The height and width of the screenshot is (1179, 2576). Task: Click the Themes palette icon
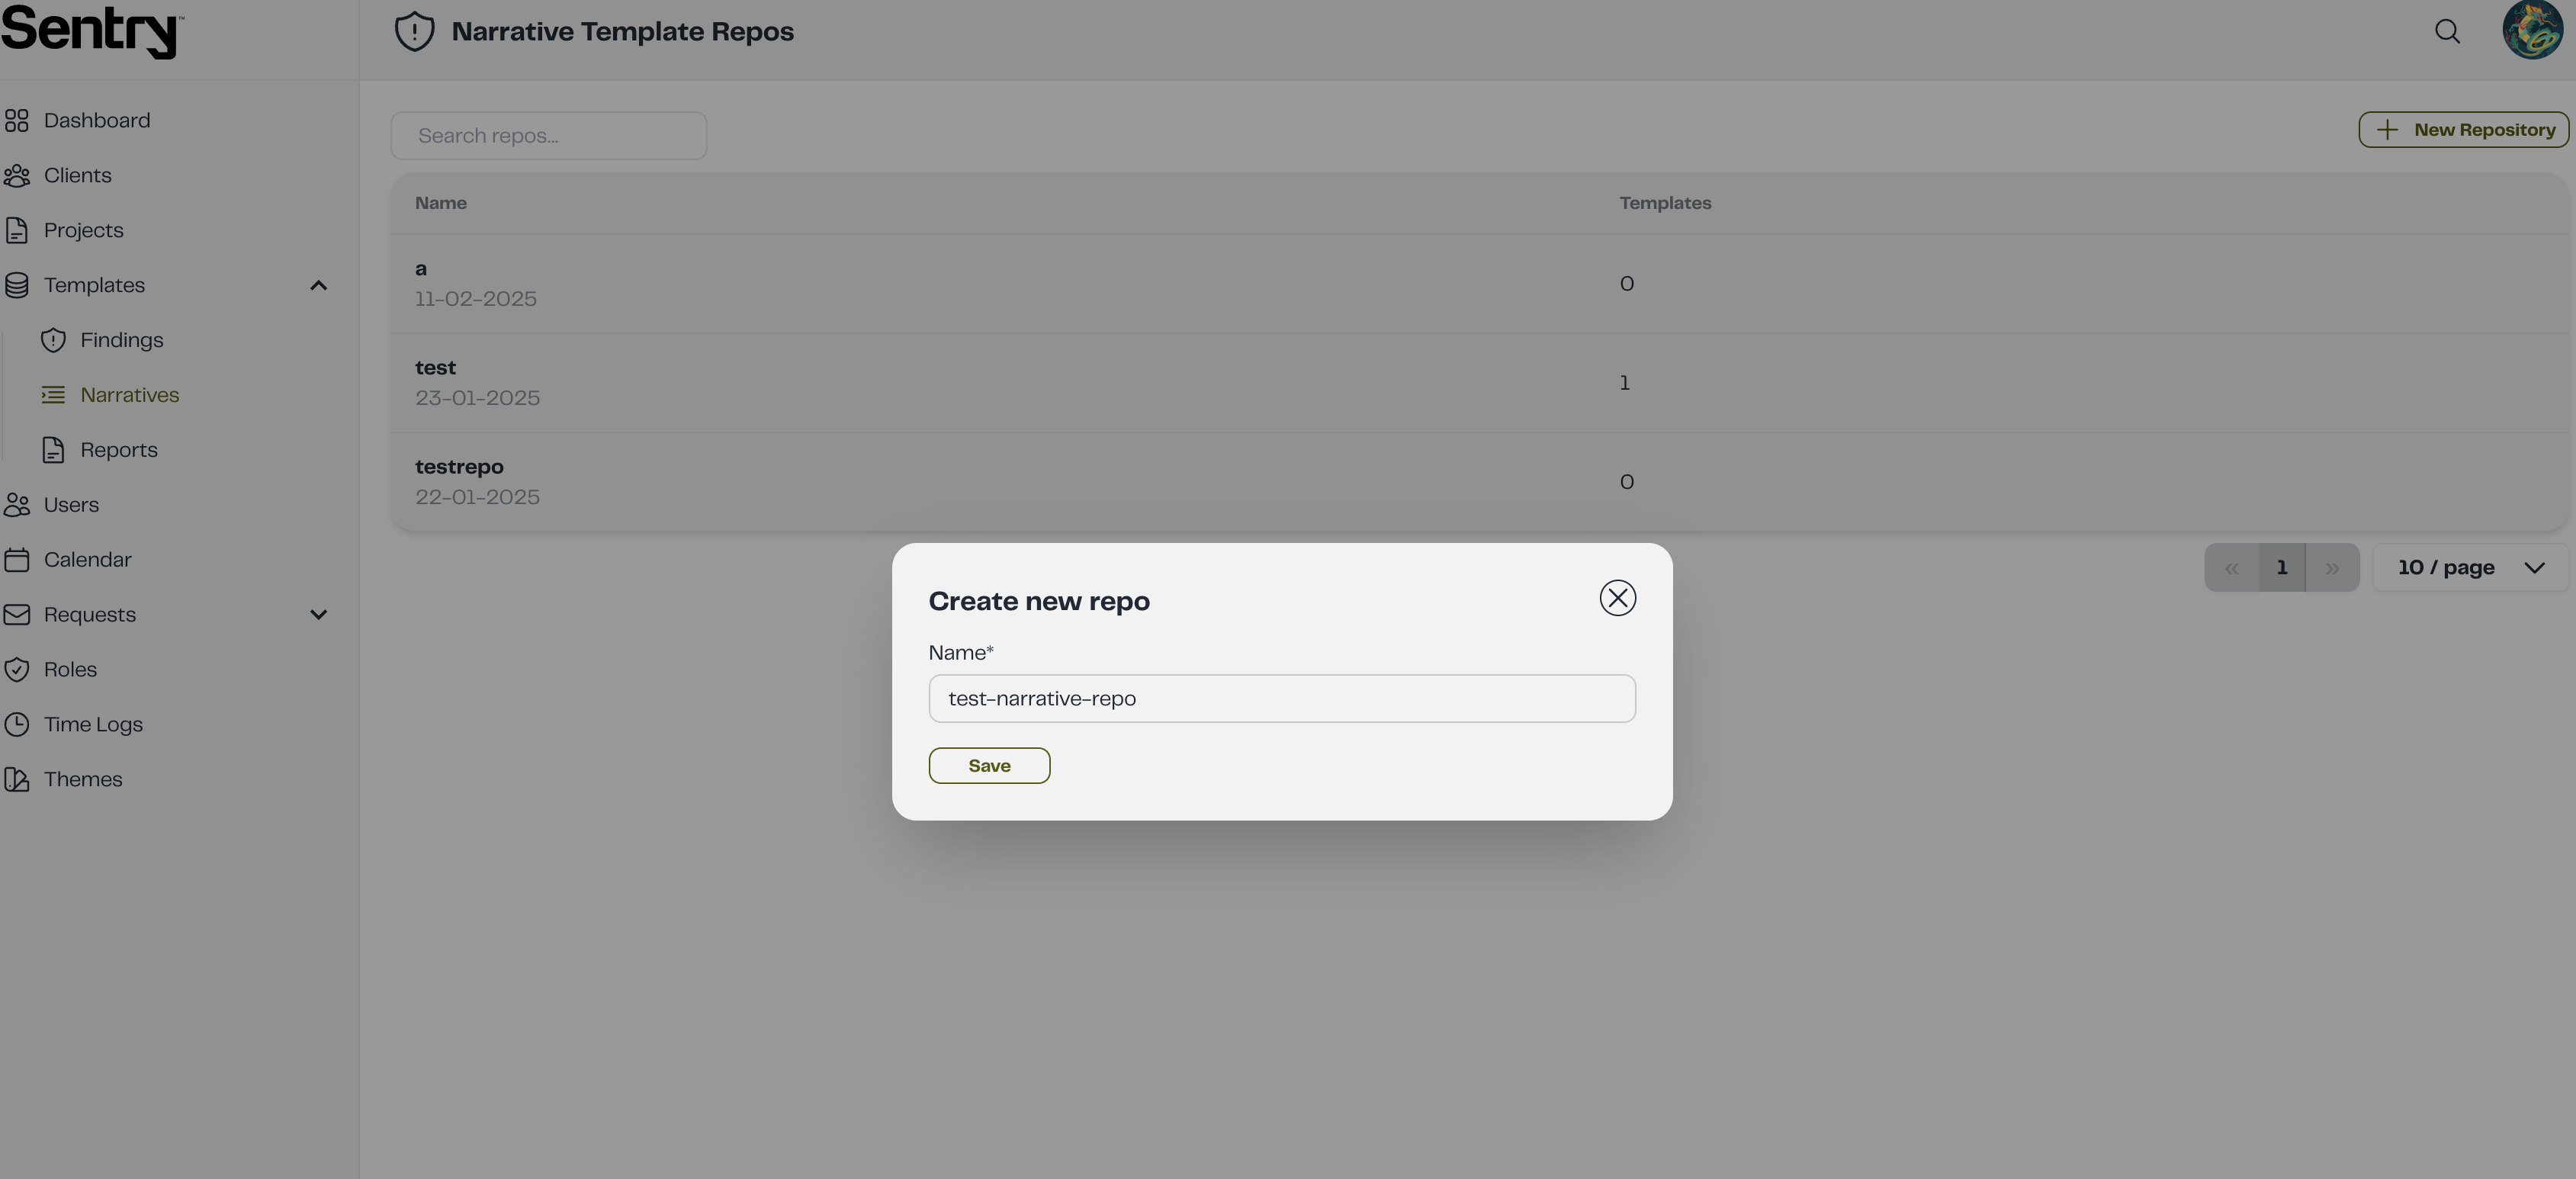pyautogui.click(x=16, y=780)
